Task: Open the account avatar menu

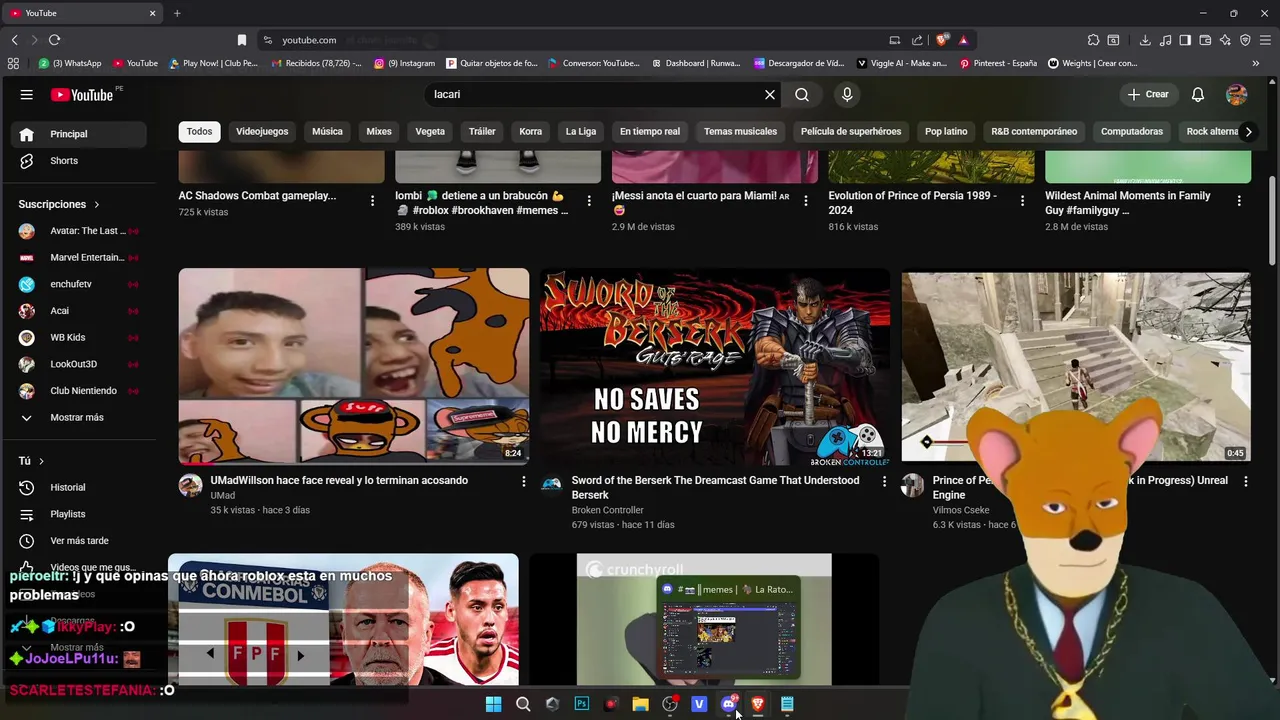Action: 1237,94
